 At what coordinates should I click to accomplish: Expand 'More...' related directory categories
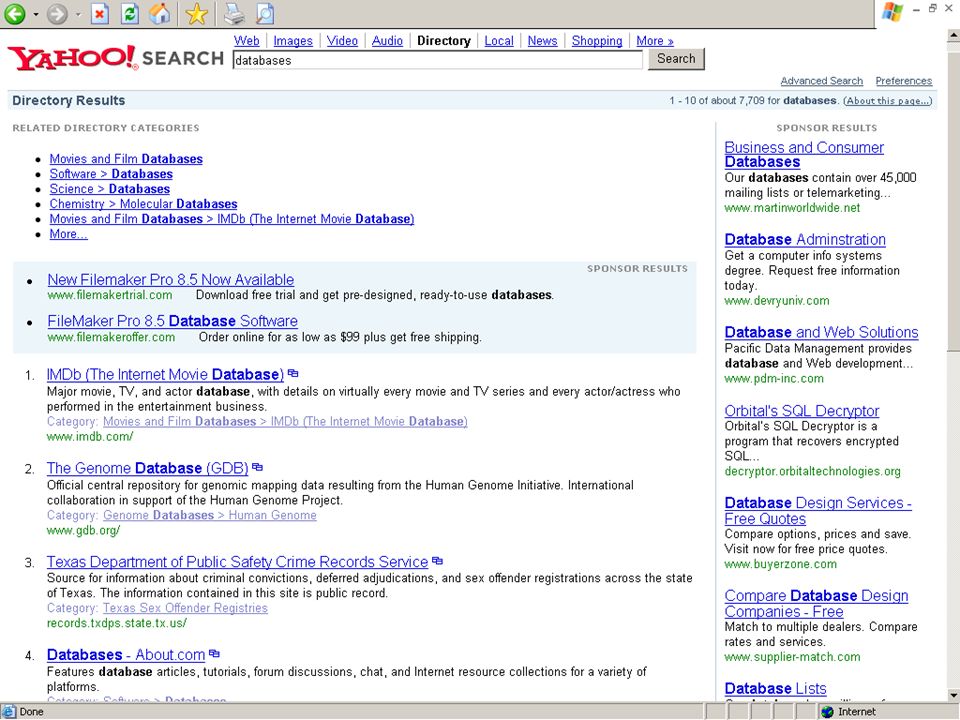point(69,234)
